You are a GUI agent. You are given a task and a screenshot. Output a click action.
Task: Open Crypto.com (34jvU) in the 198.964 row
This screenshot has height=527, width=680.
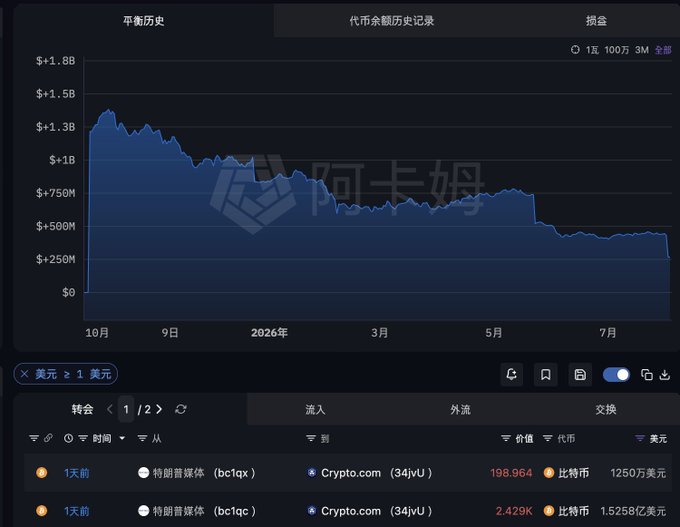pyautogui.click(x=369, y=473)
